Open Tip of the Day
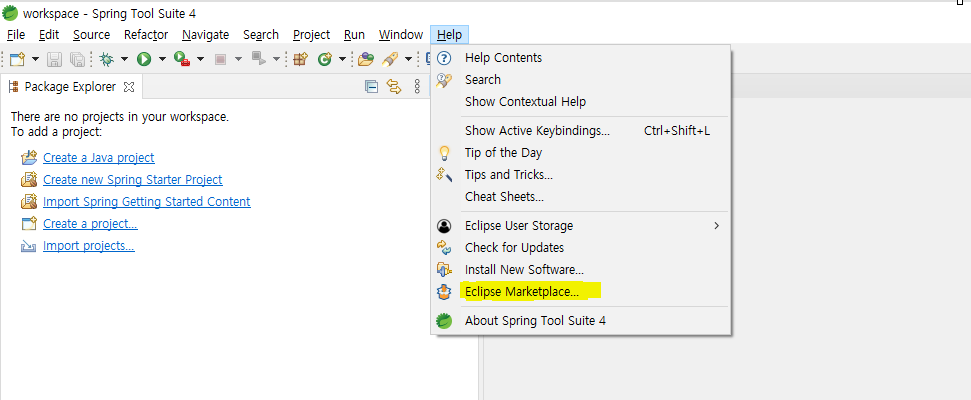971x400 pixels. (x=581, y=152)
